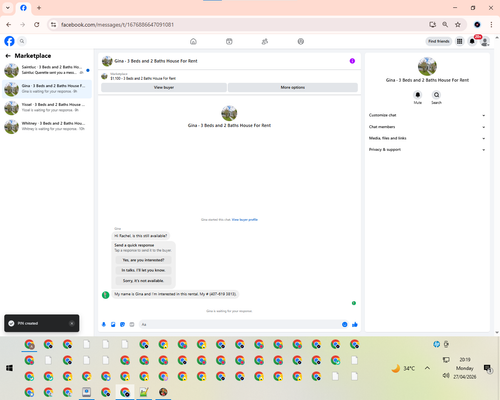This screenshot has height=400, width=500.
Task: Bookmark this page with the star icon
Action: point(458,25)
